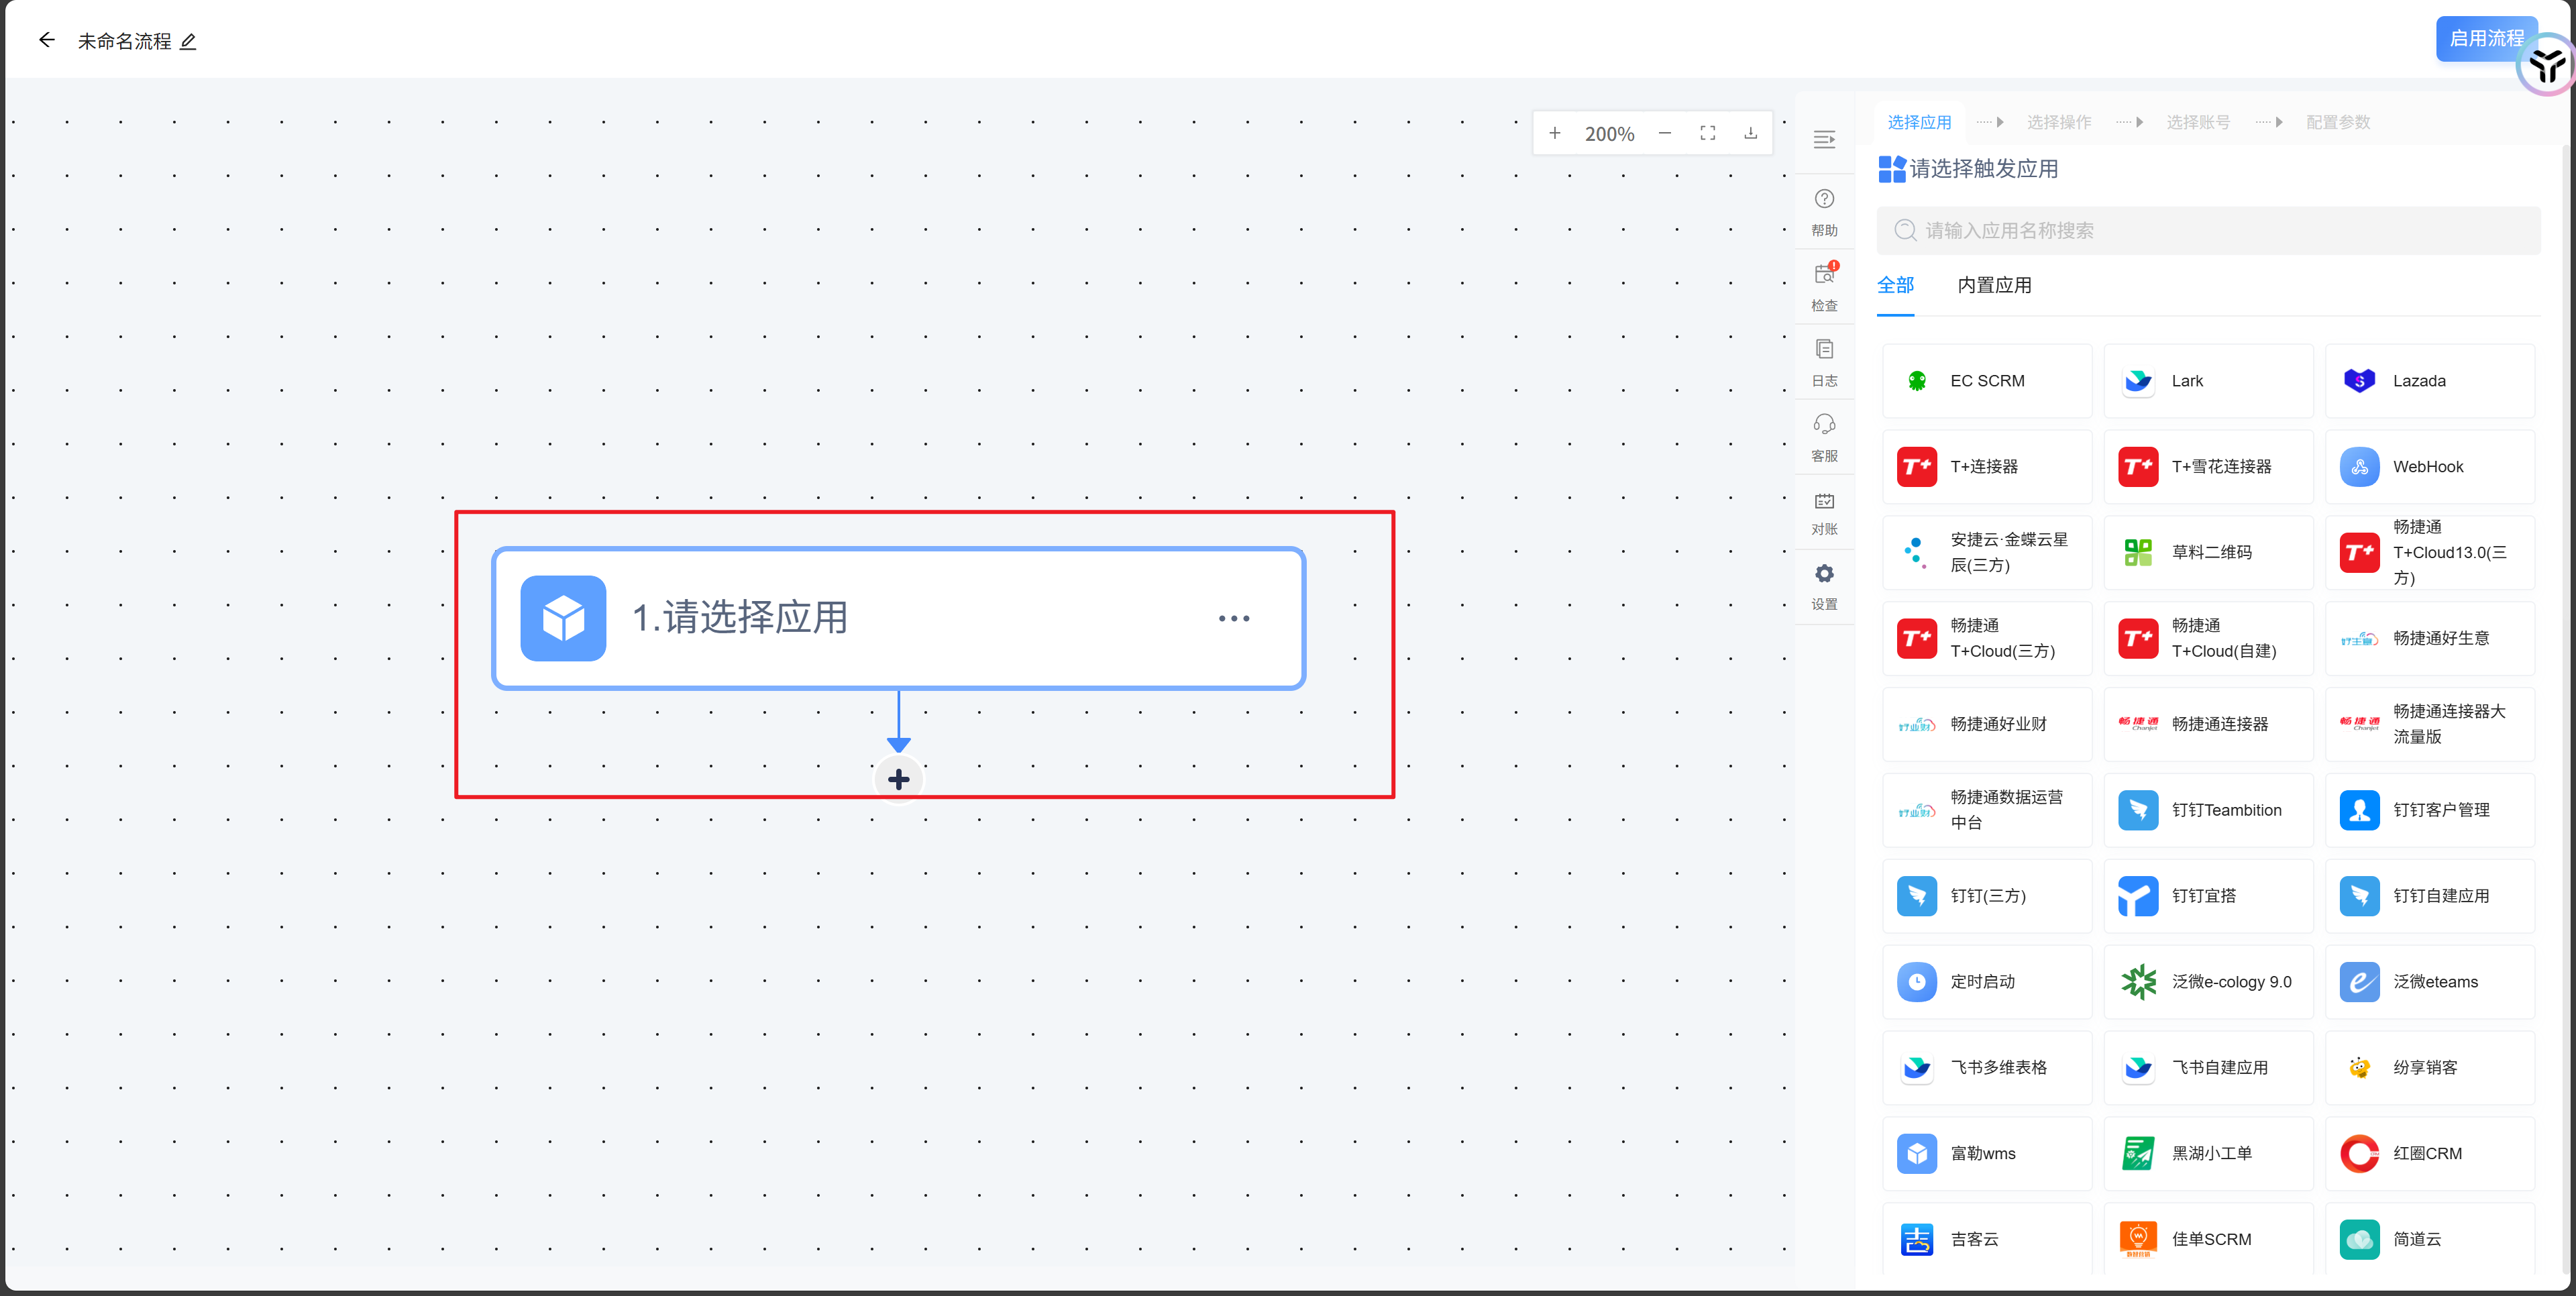Switch to the 内置应用 tab

coord(1994,285)
